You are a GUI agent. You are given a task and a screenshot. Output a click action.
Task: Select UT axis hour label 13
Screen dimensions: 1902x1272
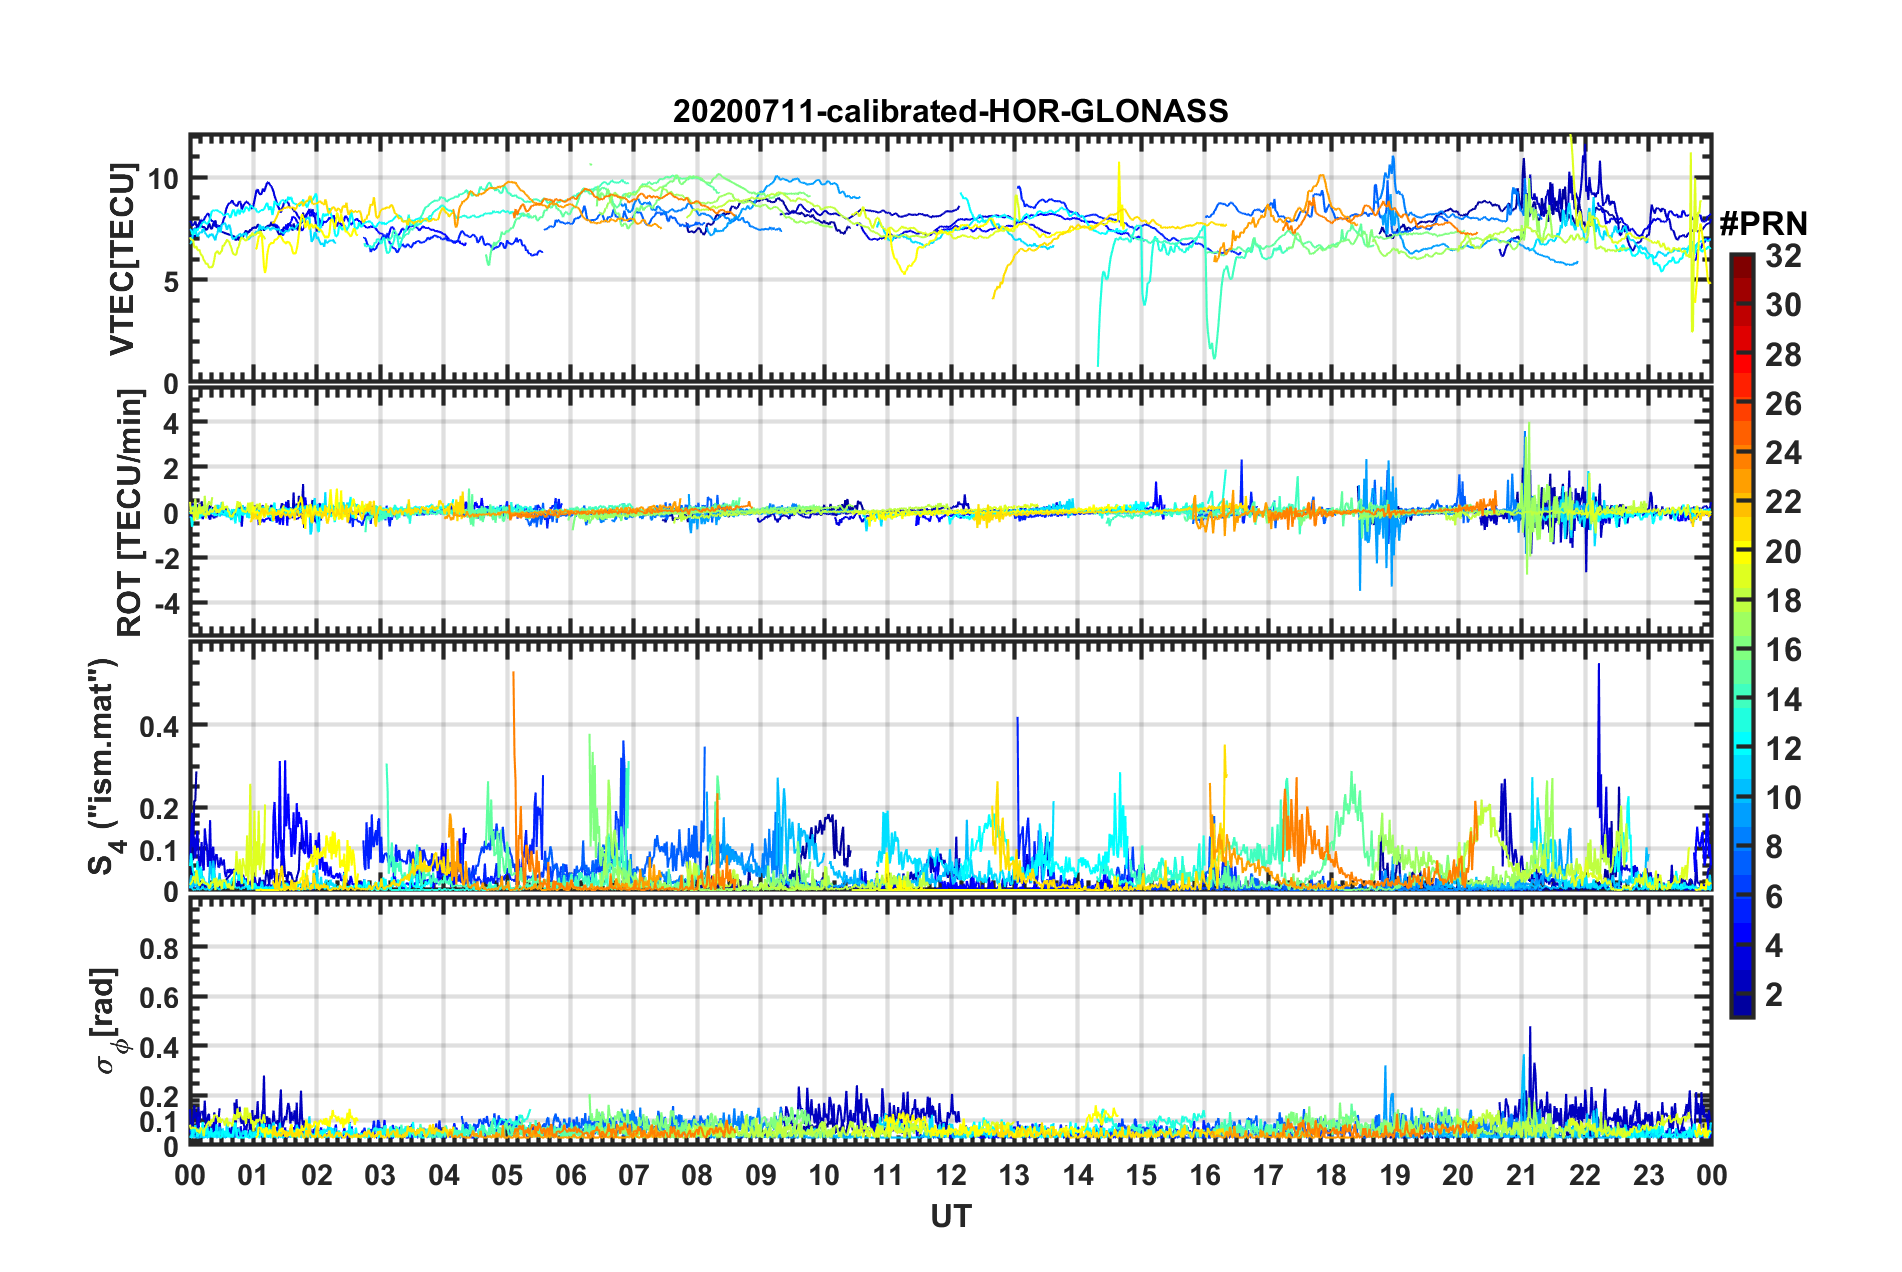click(x=1014, y=1175)
